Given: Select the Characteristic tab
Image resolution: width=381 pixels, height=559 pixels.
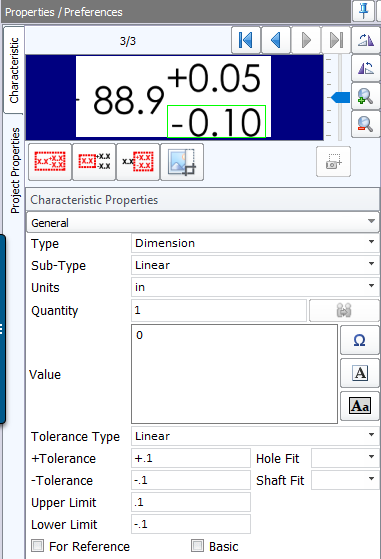Looking at the screenshot, I should [x=14, y=70].
